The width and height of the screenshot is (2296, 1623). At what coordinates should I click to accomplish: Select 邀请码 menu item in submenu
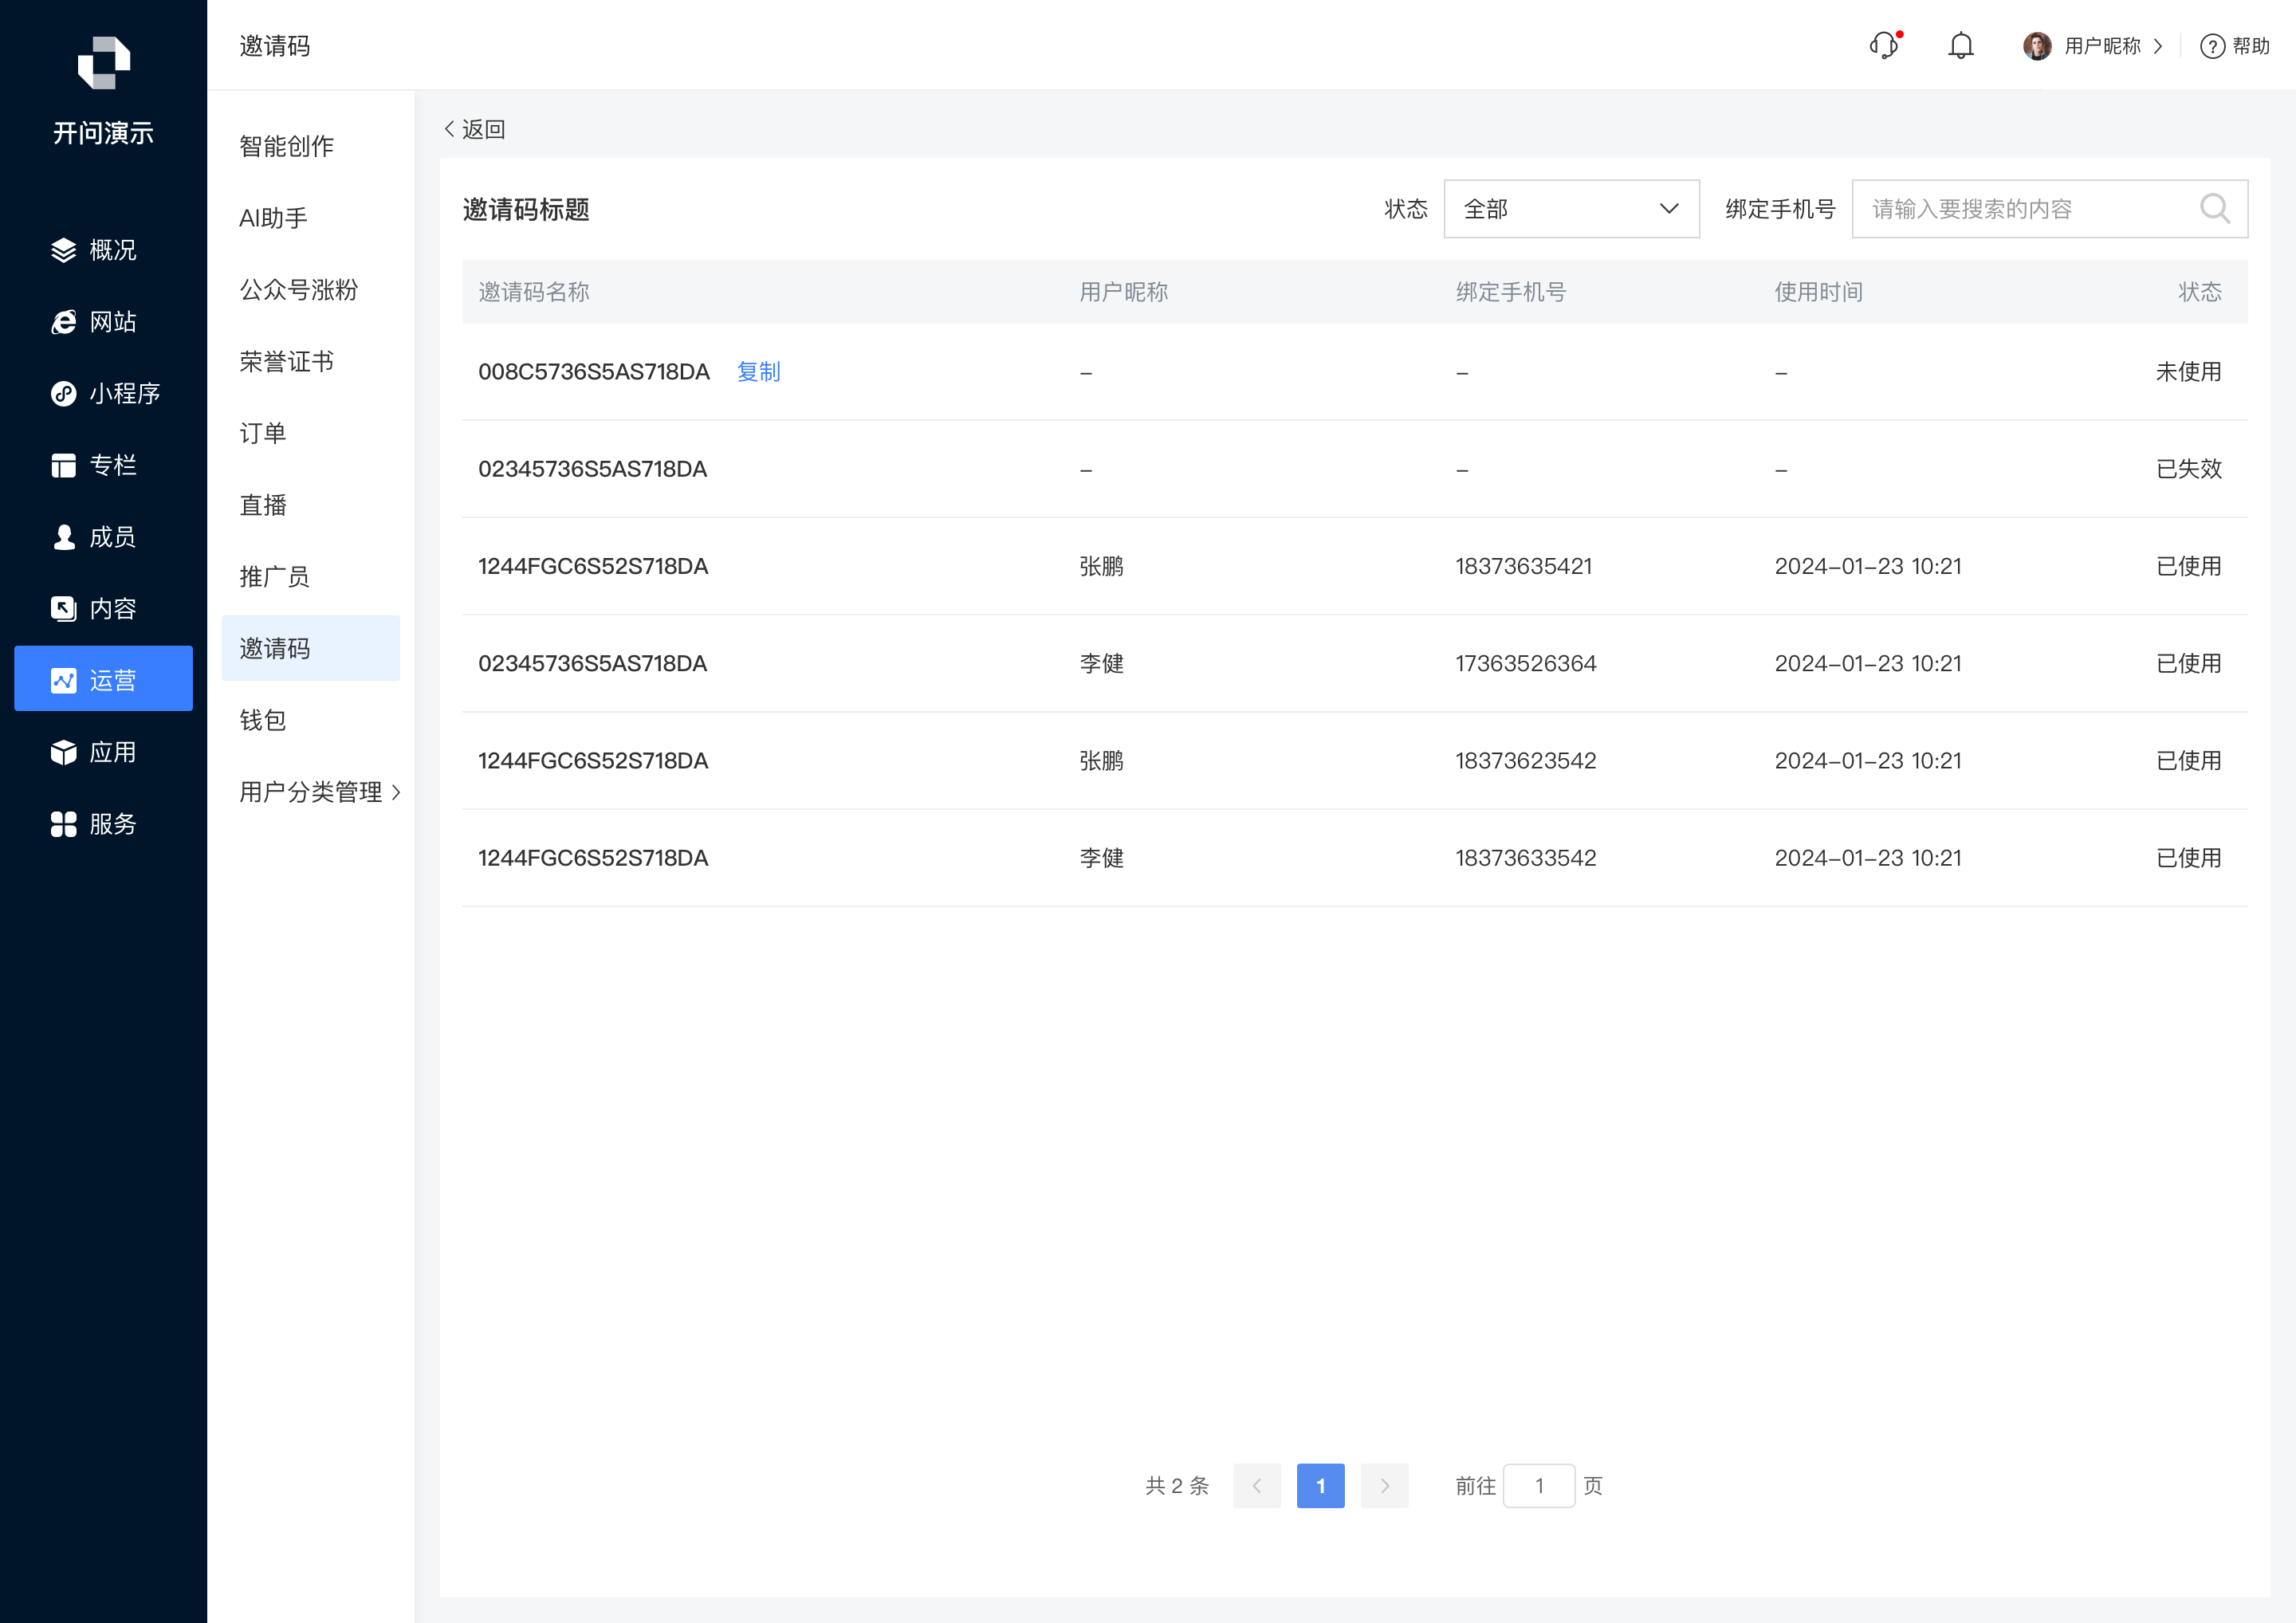(311, 648)
